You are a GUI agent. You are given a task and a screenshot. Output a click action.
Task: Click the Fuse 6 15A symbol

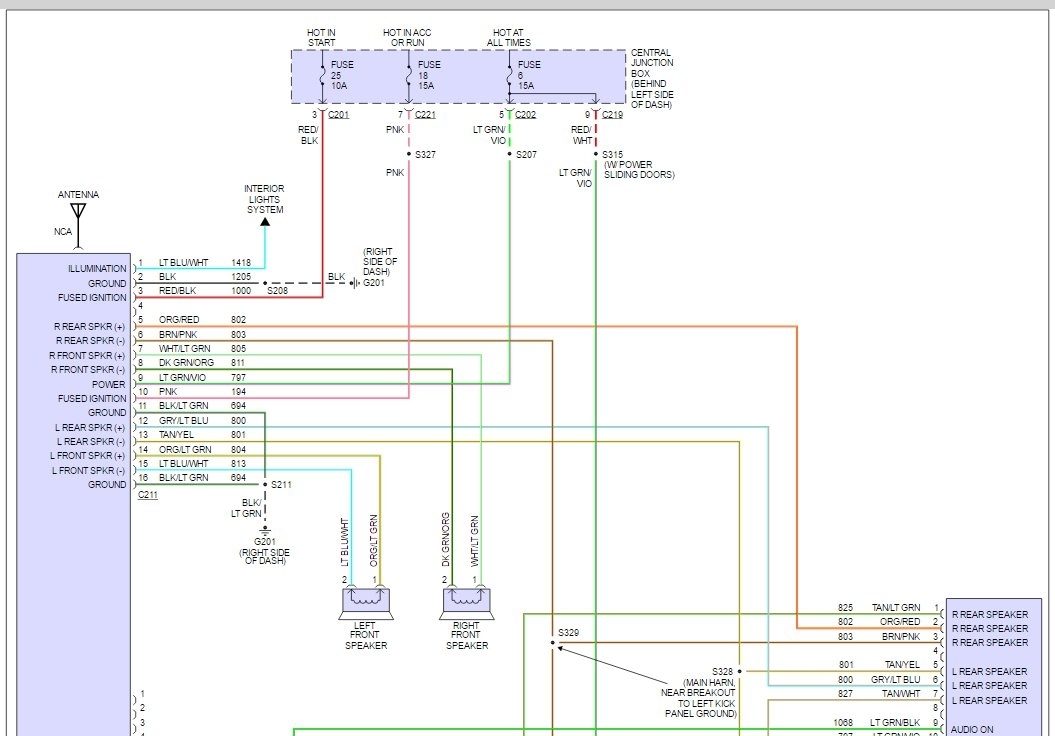pyautogui.click(x=509, y=77)
